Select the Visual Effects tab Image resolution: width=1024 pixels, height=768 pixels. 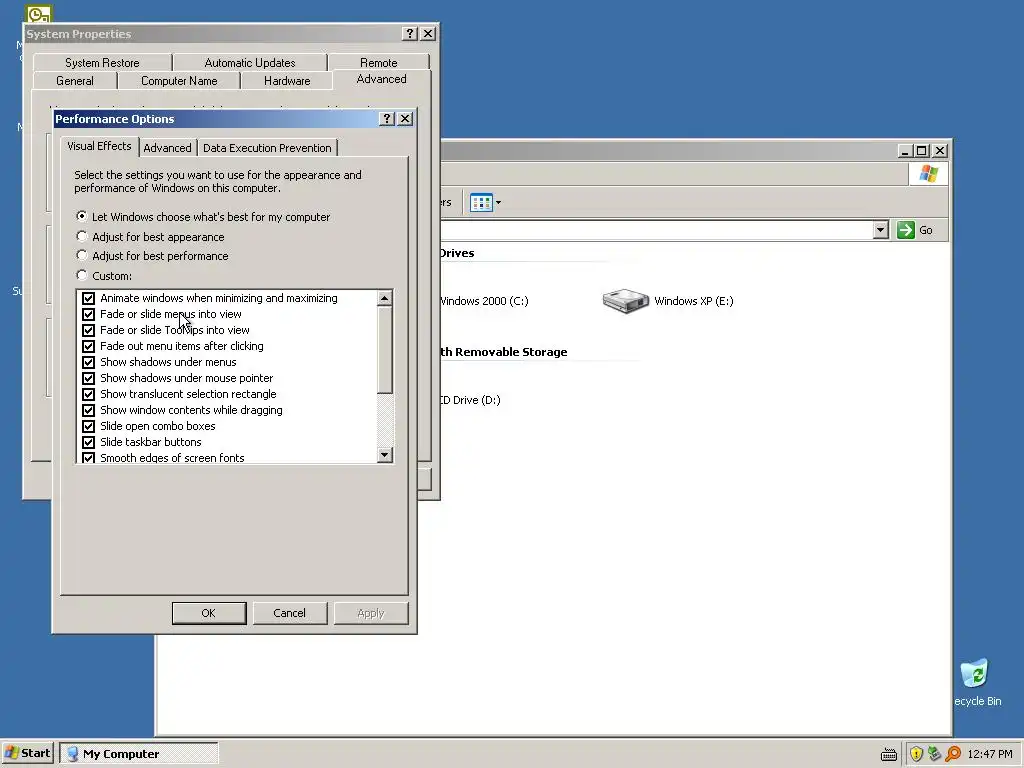[x=99, y=146]
